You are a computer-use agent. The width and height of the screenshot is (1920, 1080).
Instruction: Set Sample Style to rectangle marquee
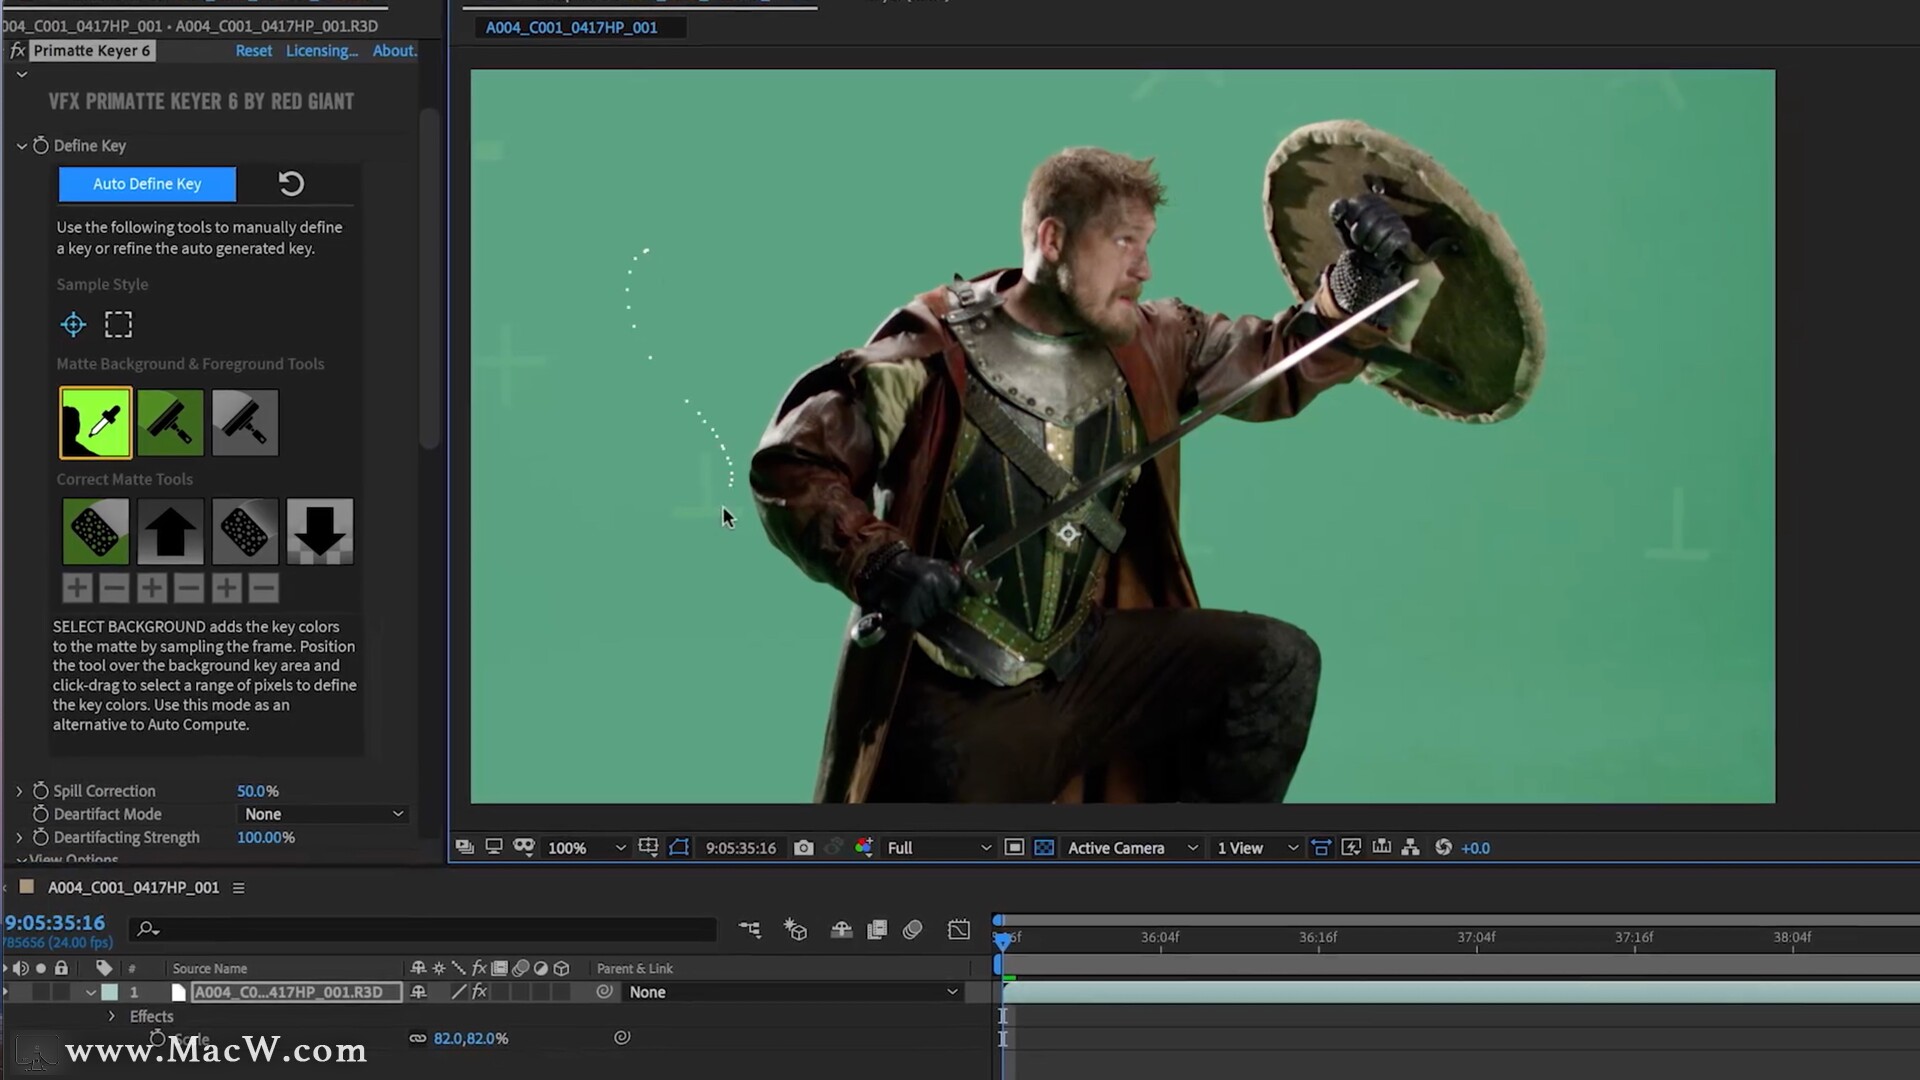click(118, 324)
